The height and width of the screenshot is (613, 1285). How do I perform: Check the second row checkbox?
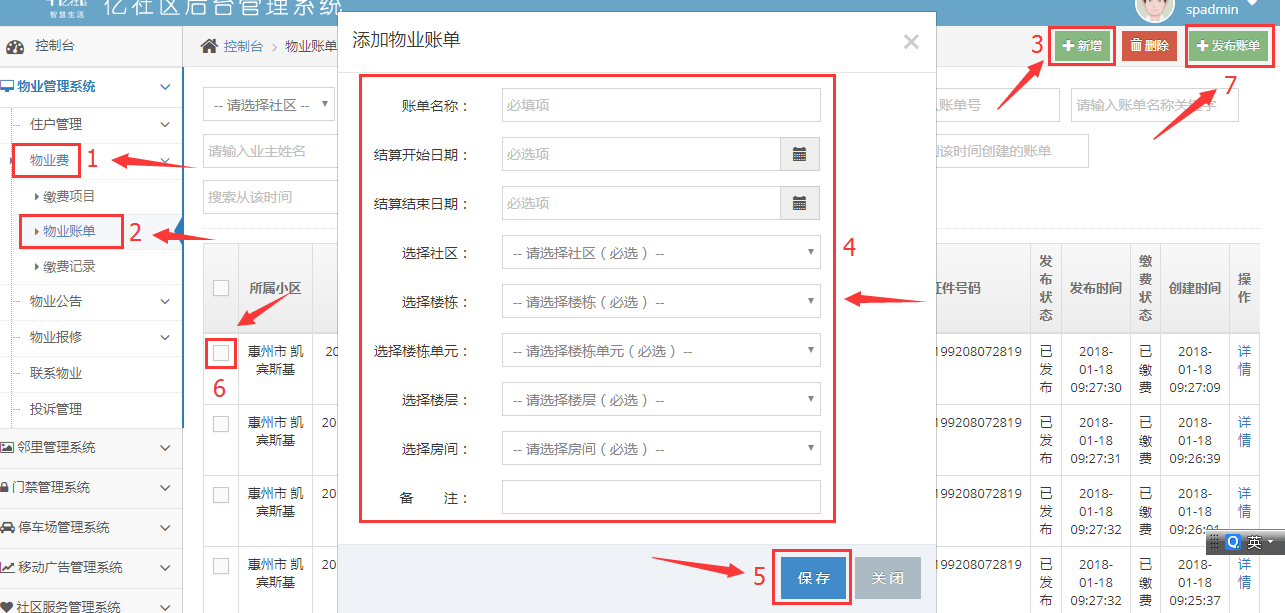point(221,424)
